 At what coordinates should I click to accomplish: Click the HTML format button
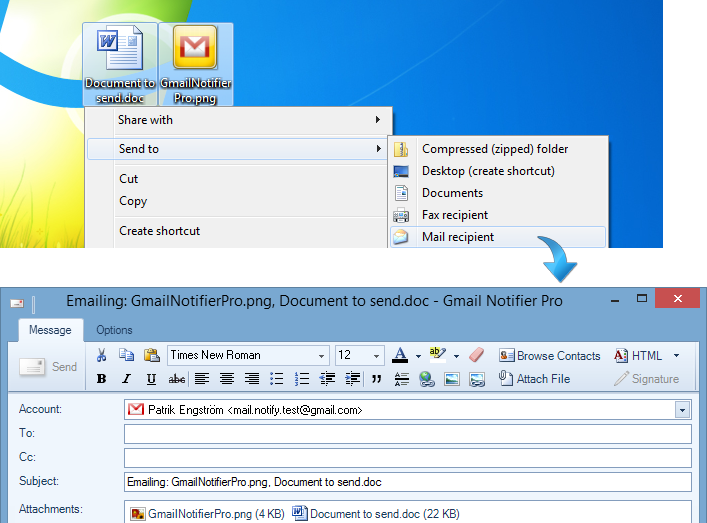(x=638, y=356)
